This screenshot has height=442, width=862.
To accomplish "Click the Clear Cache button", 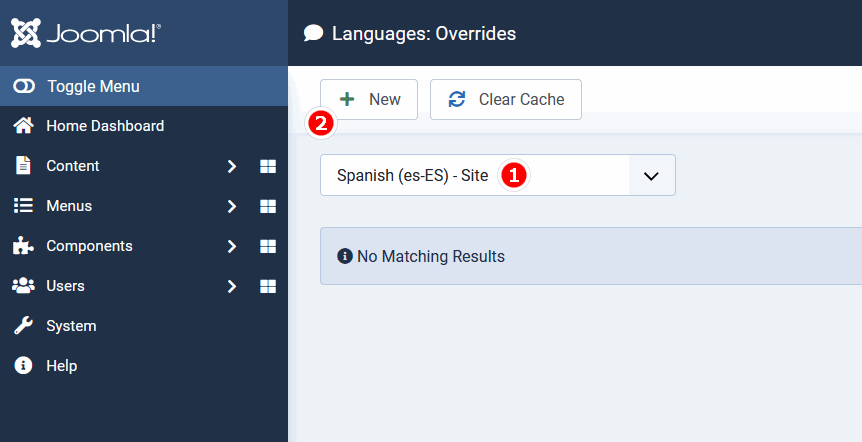I will point(506,100).
